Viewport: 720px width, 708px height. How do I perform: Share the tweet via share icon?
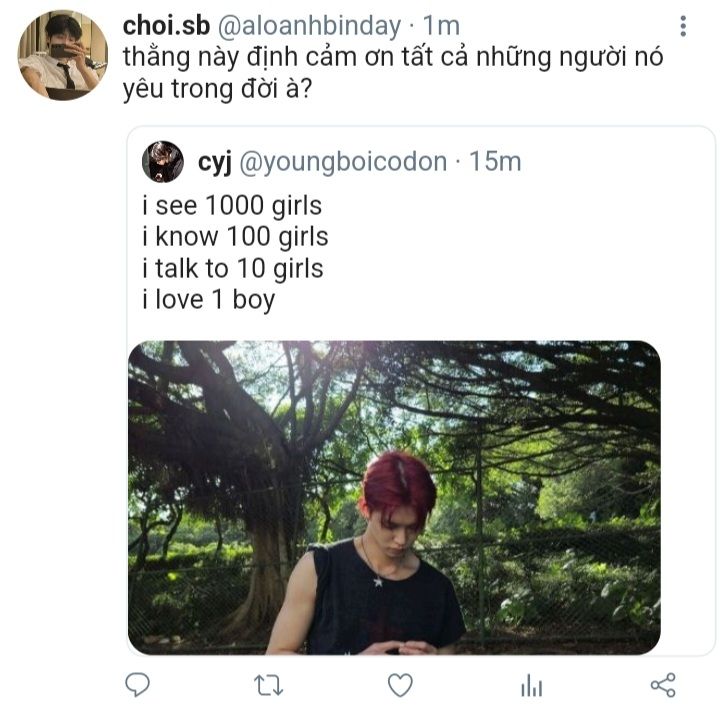(x=663, y=685)
